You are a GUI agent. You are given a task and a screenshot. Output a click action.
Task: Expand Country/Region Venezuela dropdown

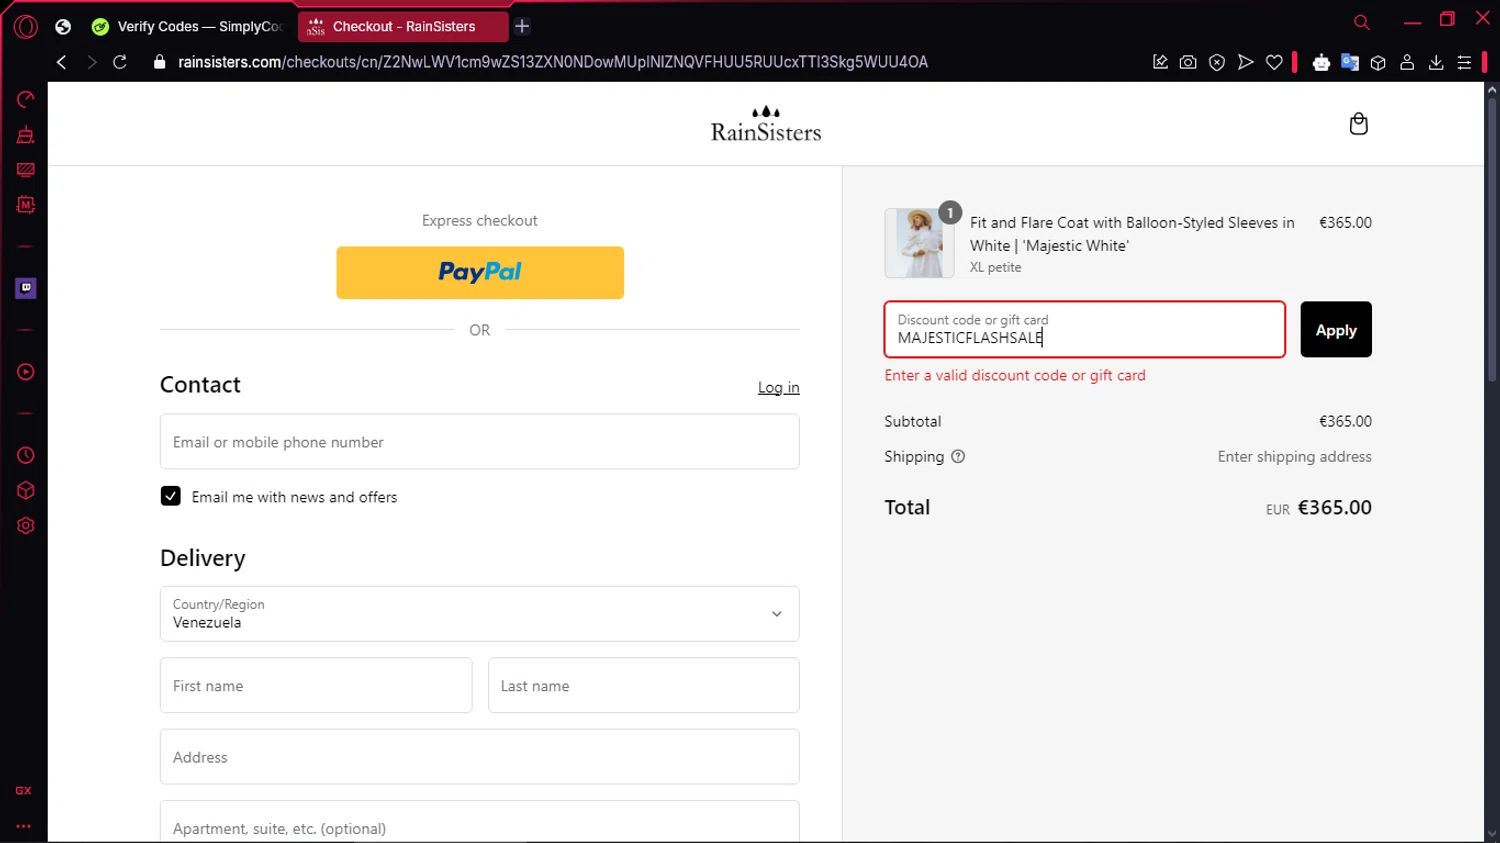tap(480, 613)
